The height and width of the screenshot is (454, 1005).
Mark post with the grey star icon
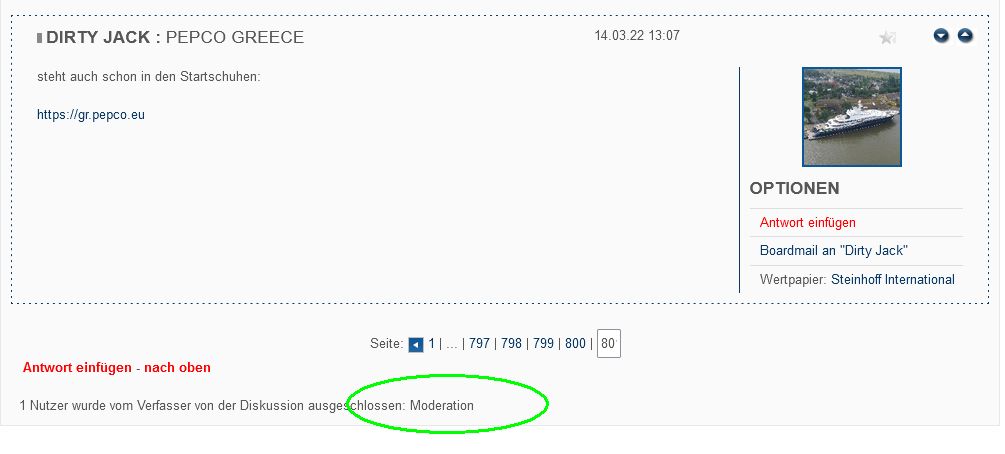887,38
